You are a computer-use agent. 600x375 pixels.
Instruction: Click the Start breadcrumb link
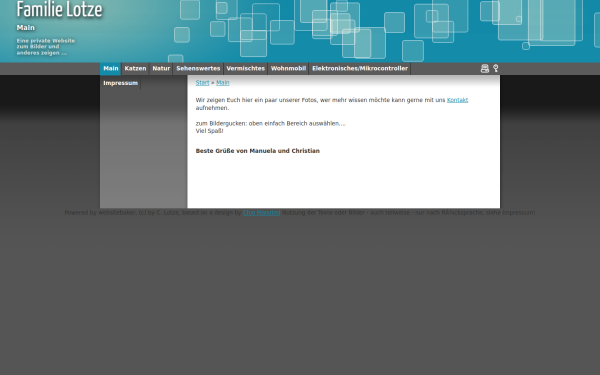[202, 83]
